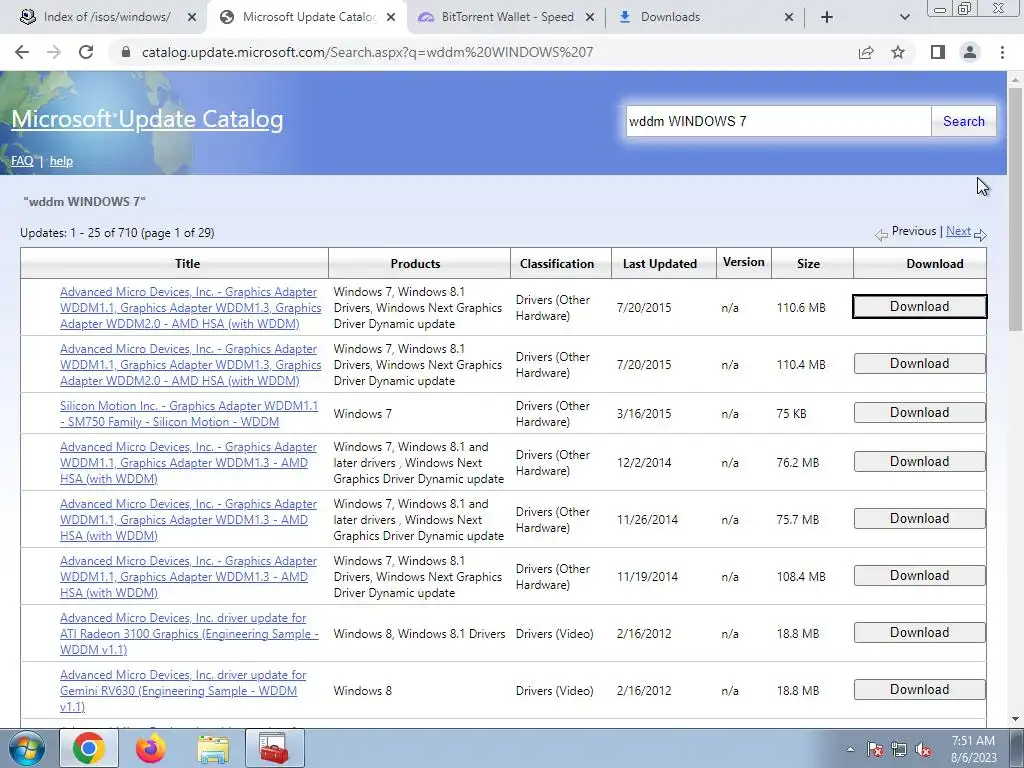The height and width of the screenshot is (768, 1024).
Task: Click the next page arrow icon
Action: [980, 234]
